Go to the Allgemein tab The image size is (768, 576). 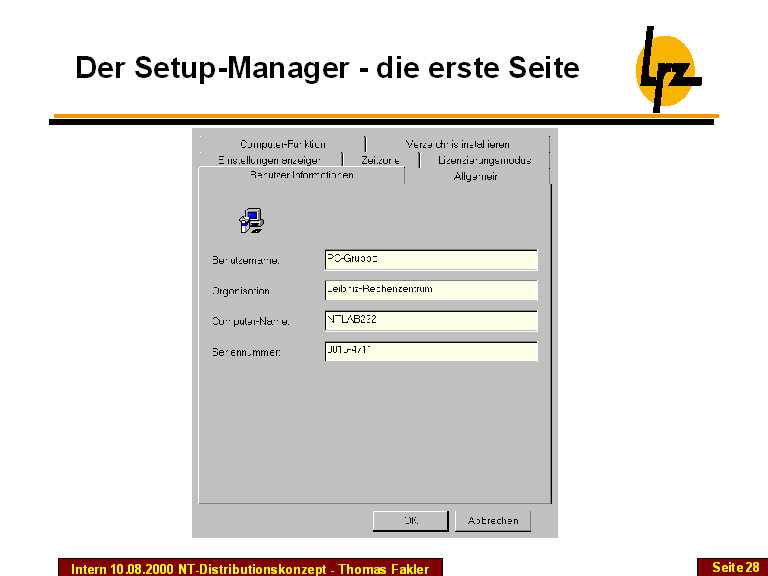click(x=476, y=176)
